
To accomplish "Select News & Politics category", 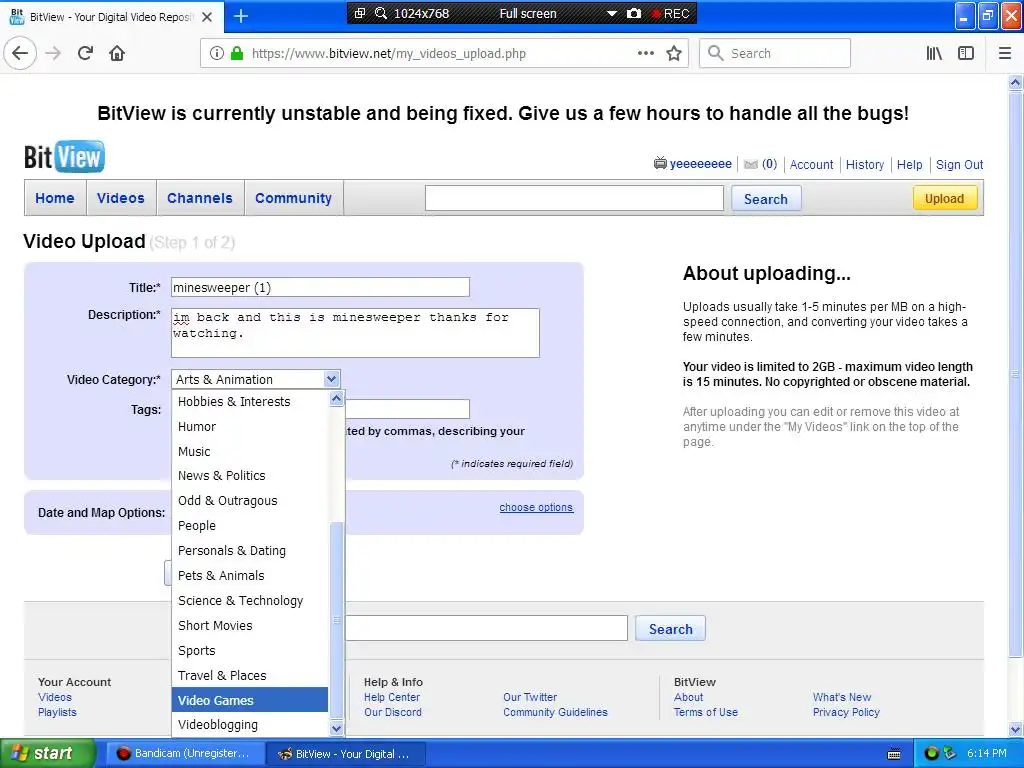I will (x=249, y=476).
